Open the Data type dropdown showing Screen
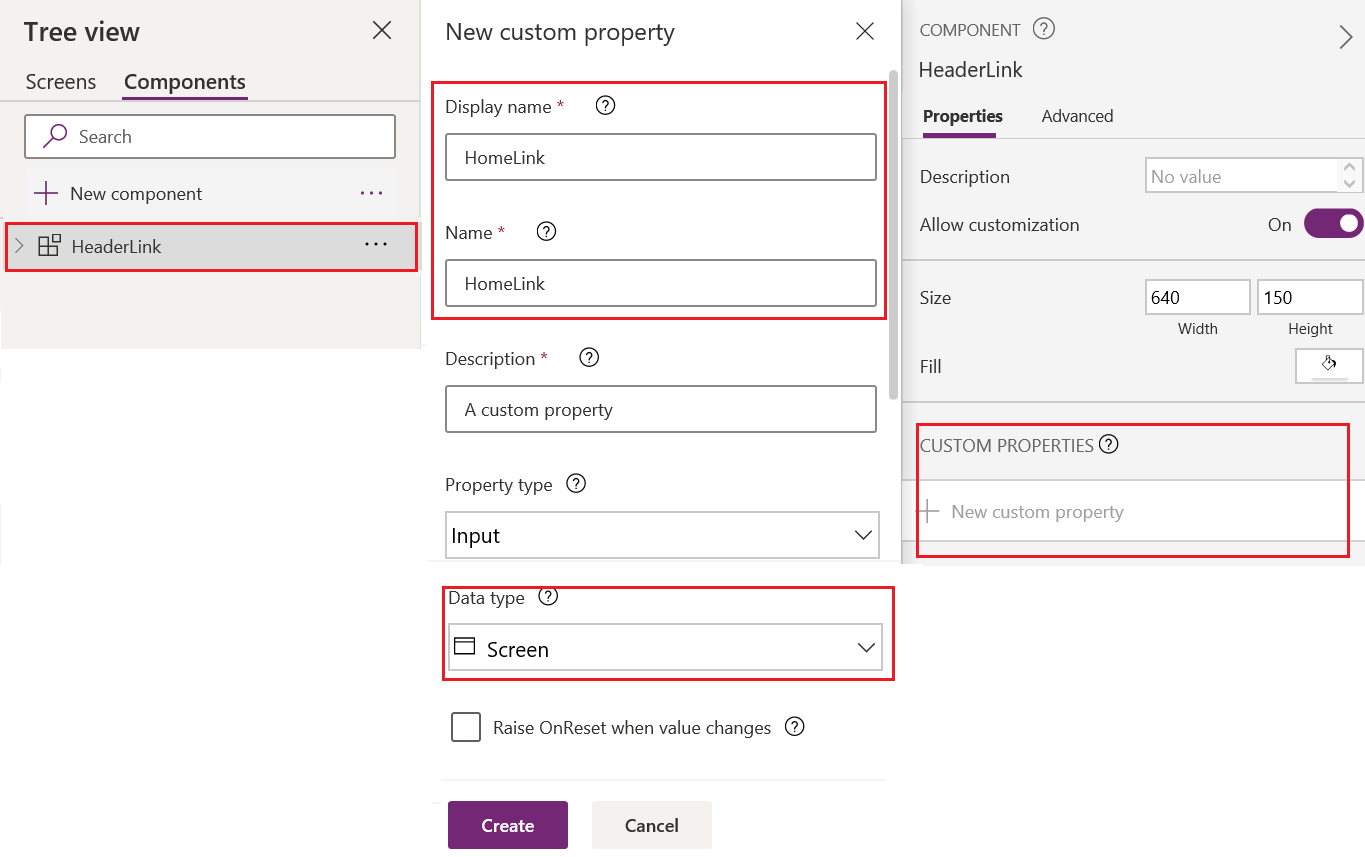 [x=666, y=648]
